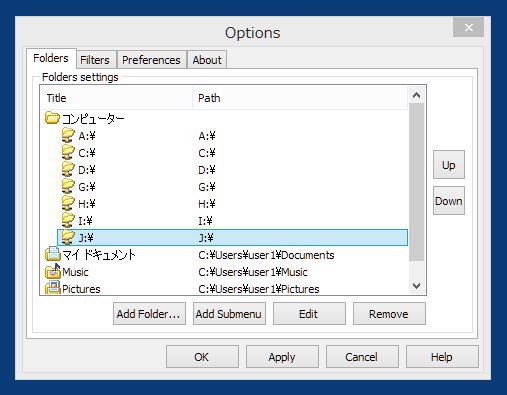Screen dimensions: 507x395
Task: Move selected item with Up button
Action: click(449, 165)
